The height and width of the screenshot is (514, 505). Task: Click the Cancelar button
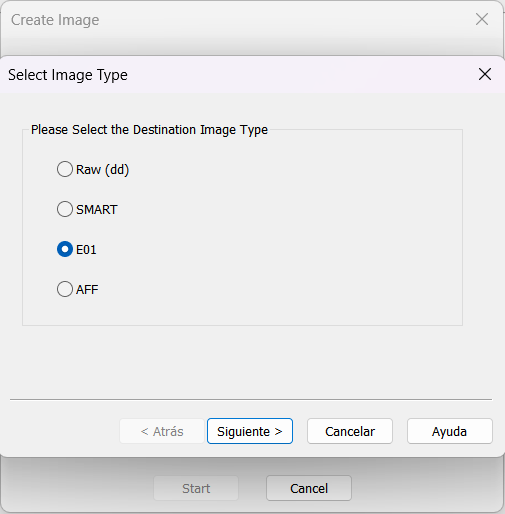pos(350,431)
